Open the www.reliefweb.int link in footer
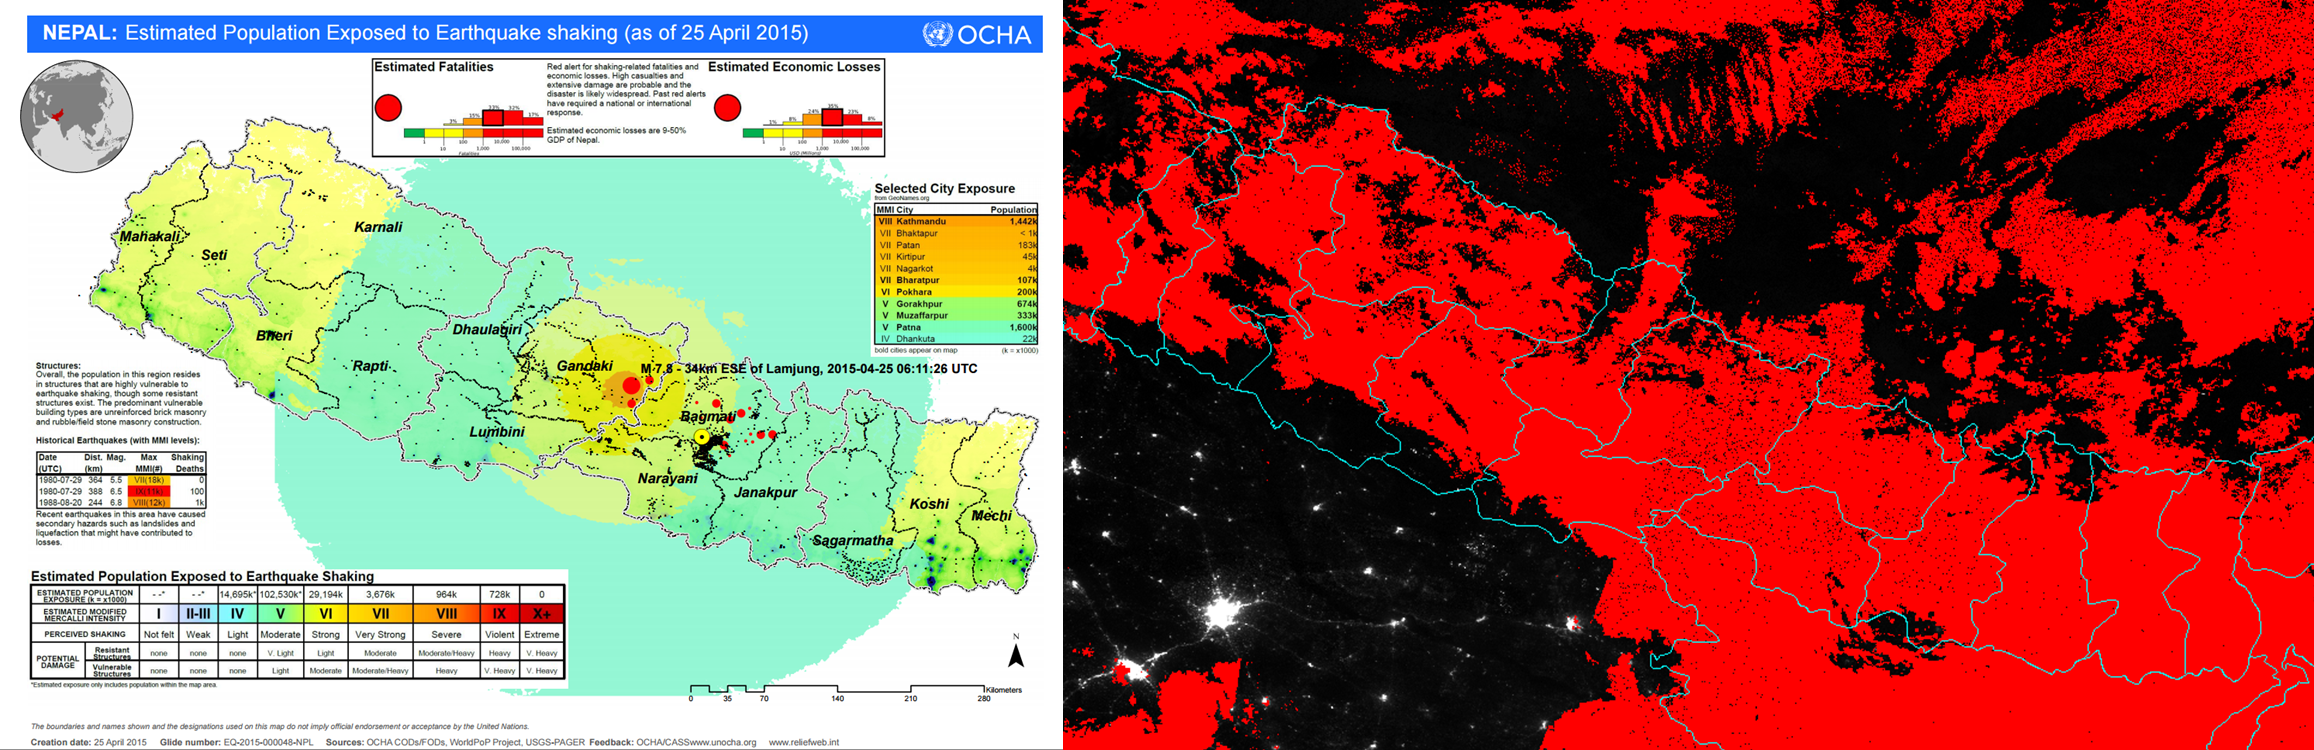This screenshot has height=750, width=2314. click(x=804, y=742)
